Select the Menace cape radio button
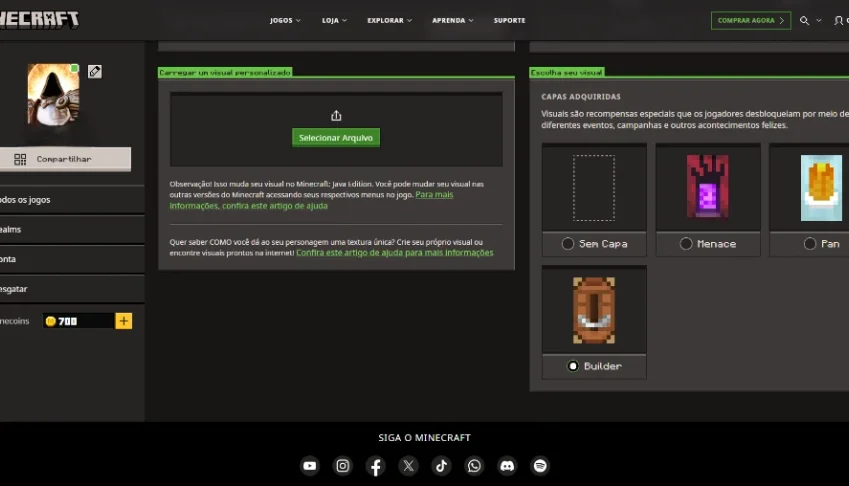 click(686, 244)
